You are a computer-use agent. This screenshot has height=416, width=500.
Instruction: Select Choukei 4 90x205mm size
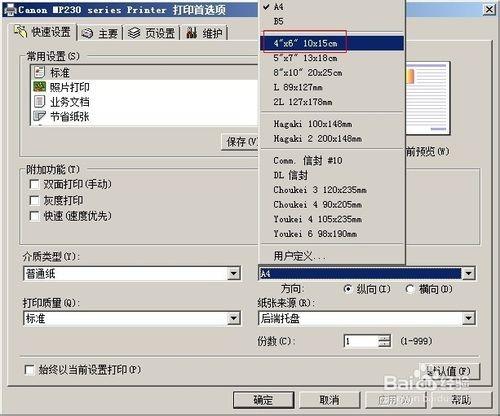tap(332, 204)
